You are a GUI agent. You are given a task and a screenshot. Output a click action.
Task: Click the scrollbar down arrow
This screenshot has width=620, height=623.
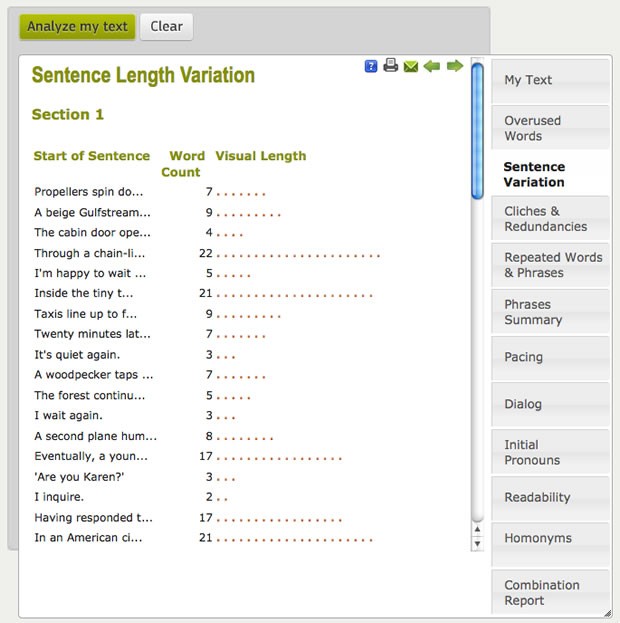point(477,544)
